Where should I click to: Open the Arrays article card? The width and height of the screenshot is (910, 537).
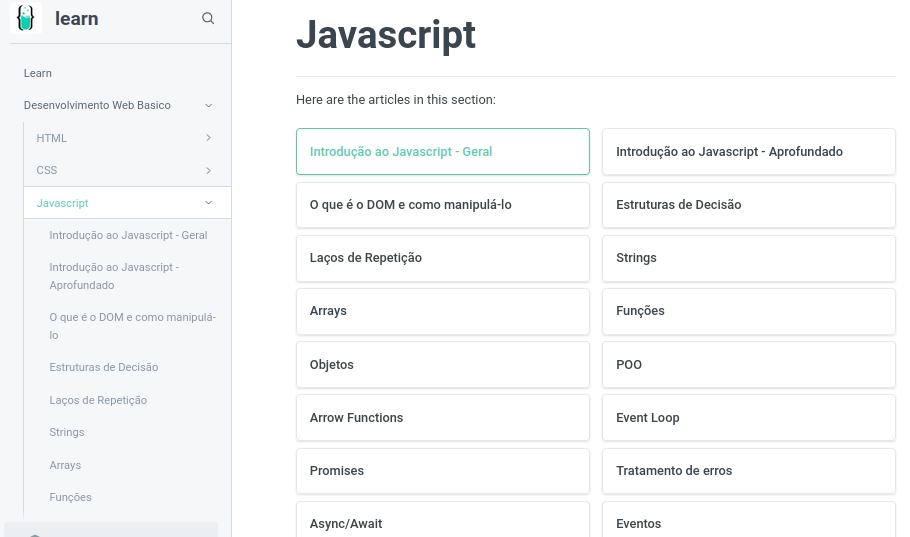point(442,311)
